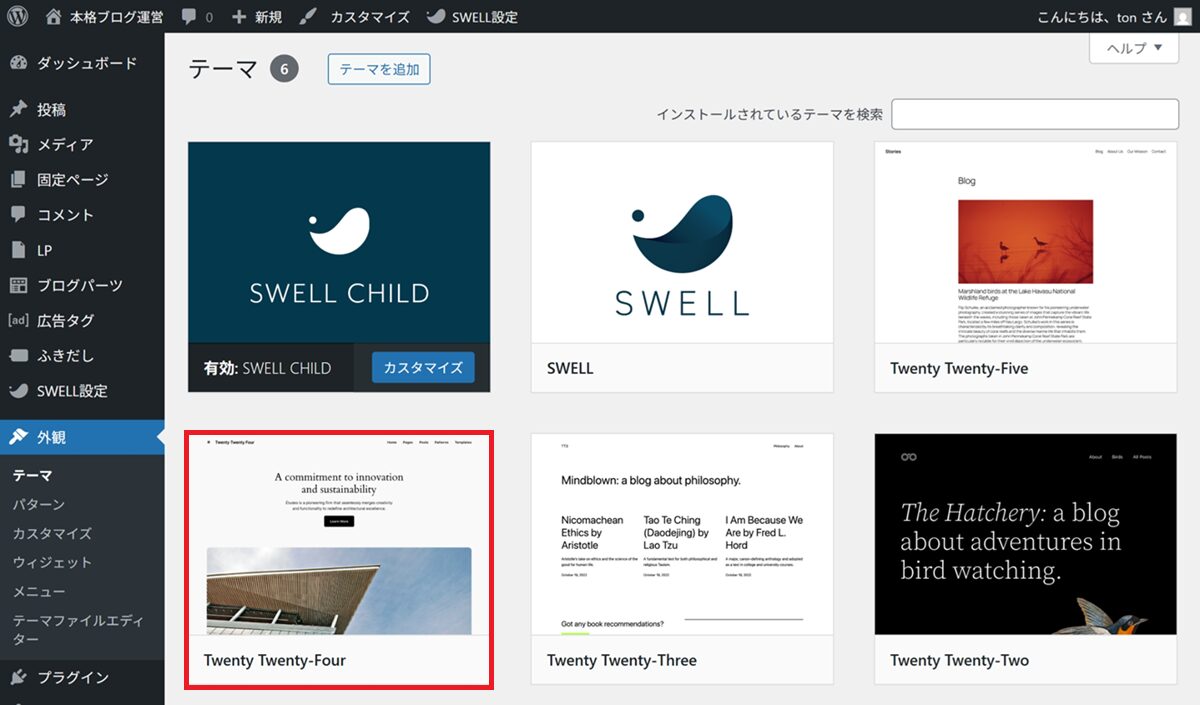The image size is (1200, 705).
Task: Open the Patterns submenu item
Action: (x=39, y=505)
